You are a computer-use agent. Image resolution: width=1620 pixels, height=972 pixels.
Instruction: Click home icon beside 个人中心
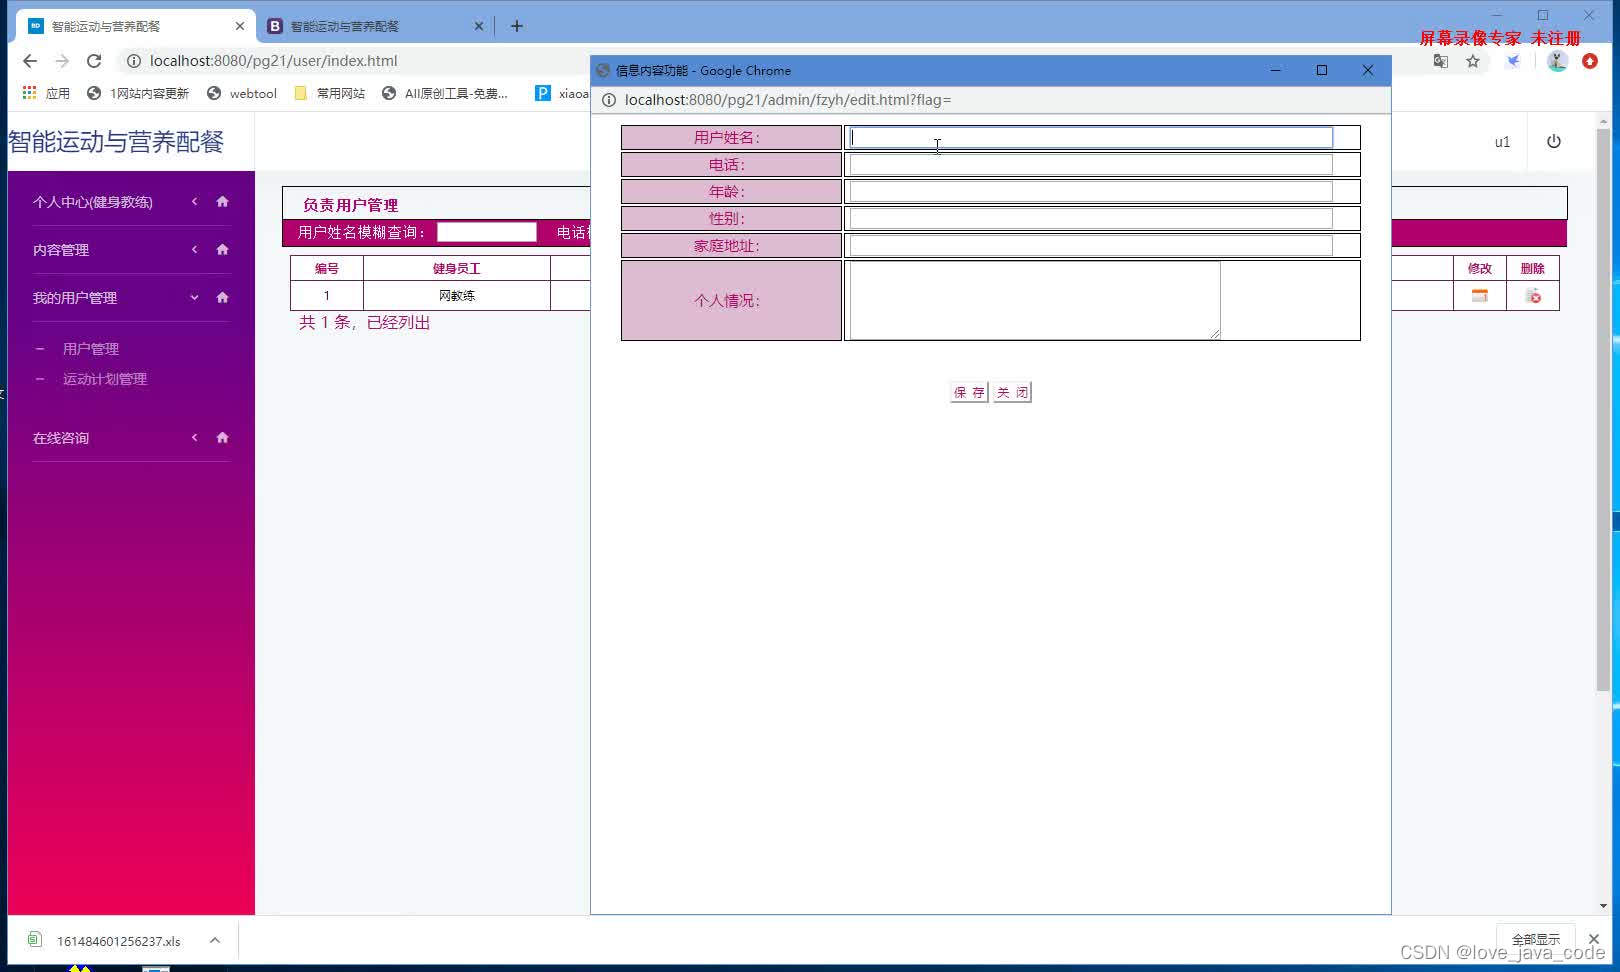(222, 202)
